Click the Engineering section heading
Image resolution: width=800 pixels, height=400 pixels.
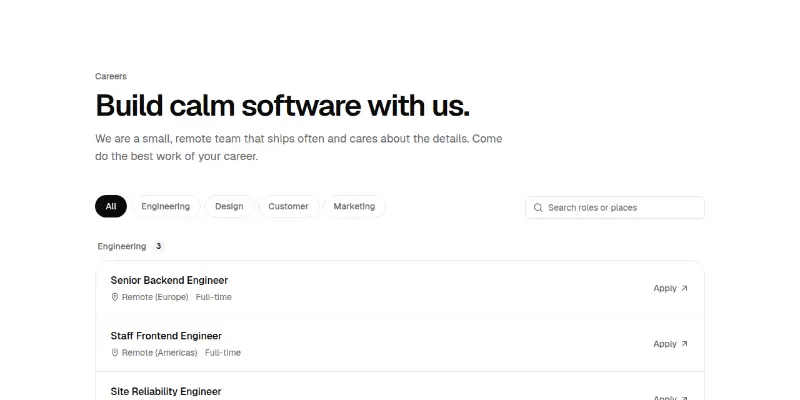coord(122,246)
